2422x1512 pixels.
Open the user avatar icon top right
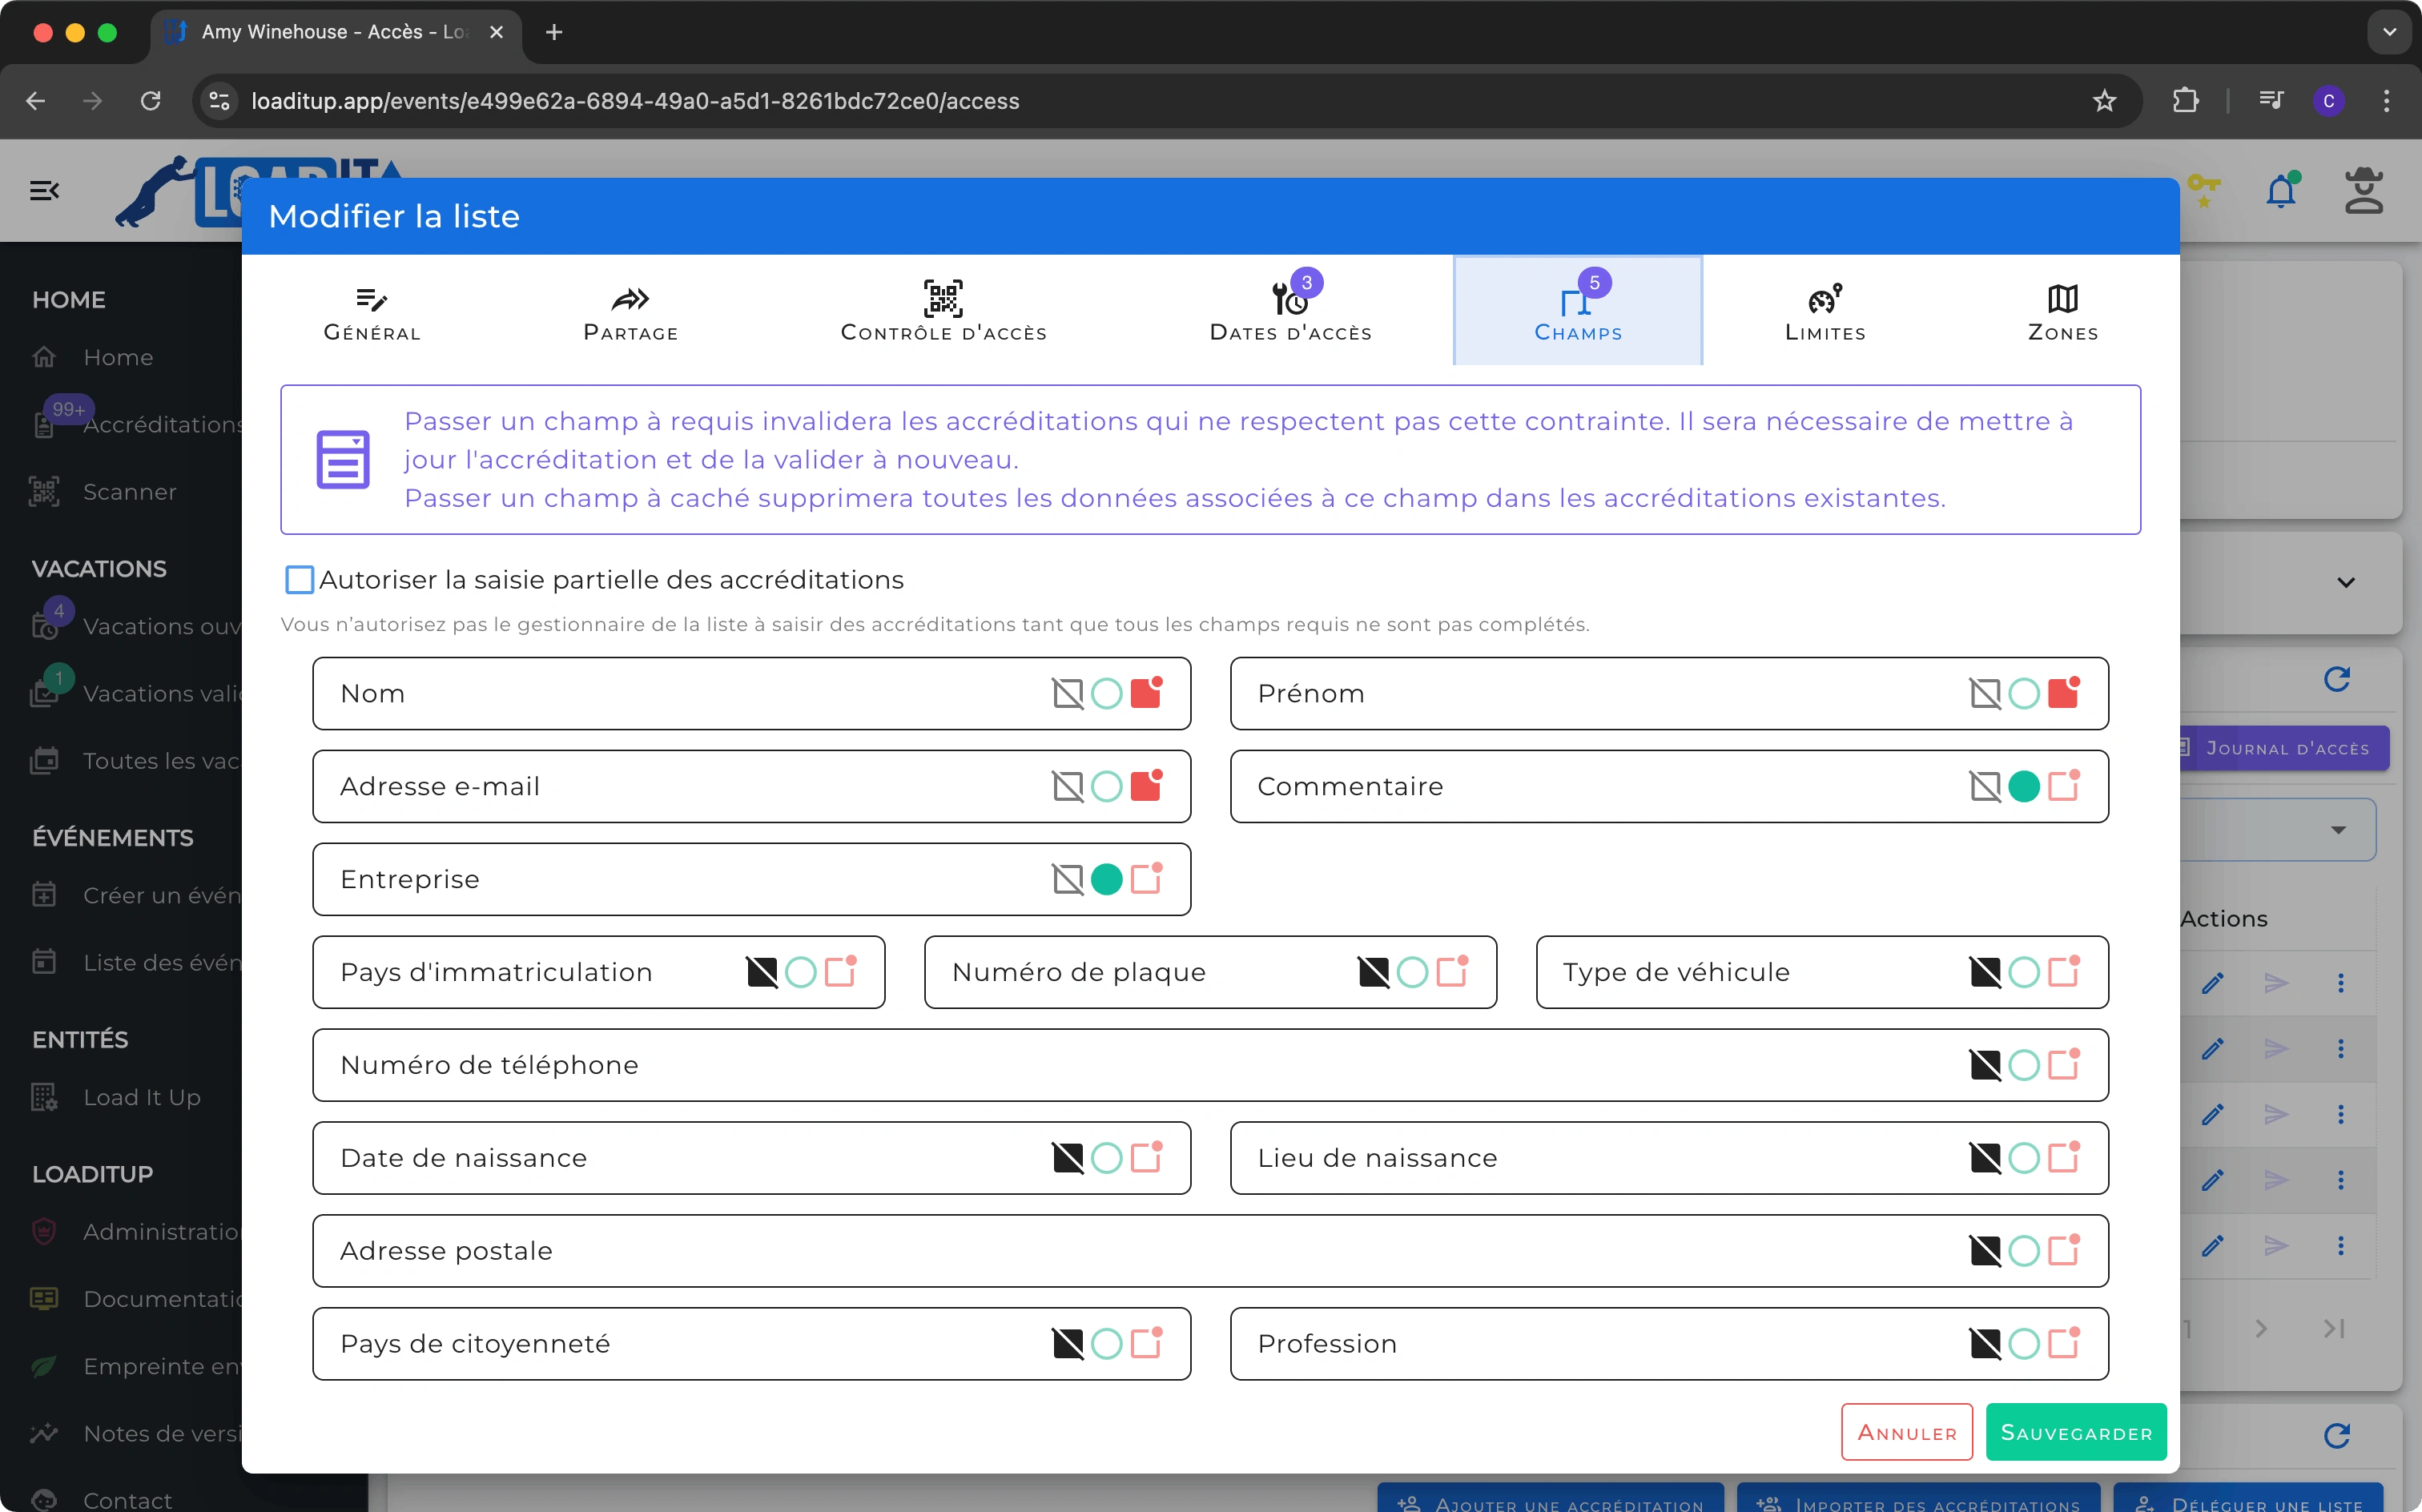tap(2364, 190)
